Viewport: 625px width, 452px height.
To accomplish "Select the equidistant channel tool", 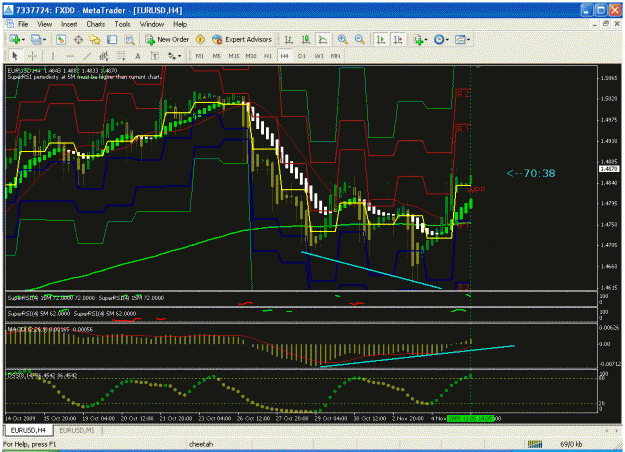I will (104, 56).
